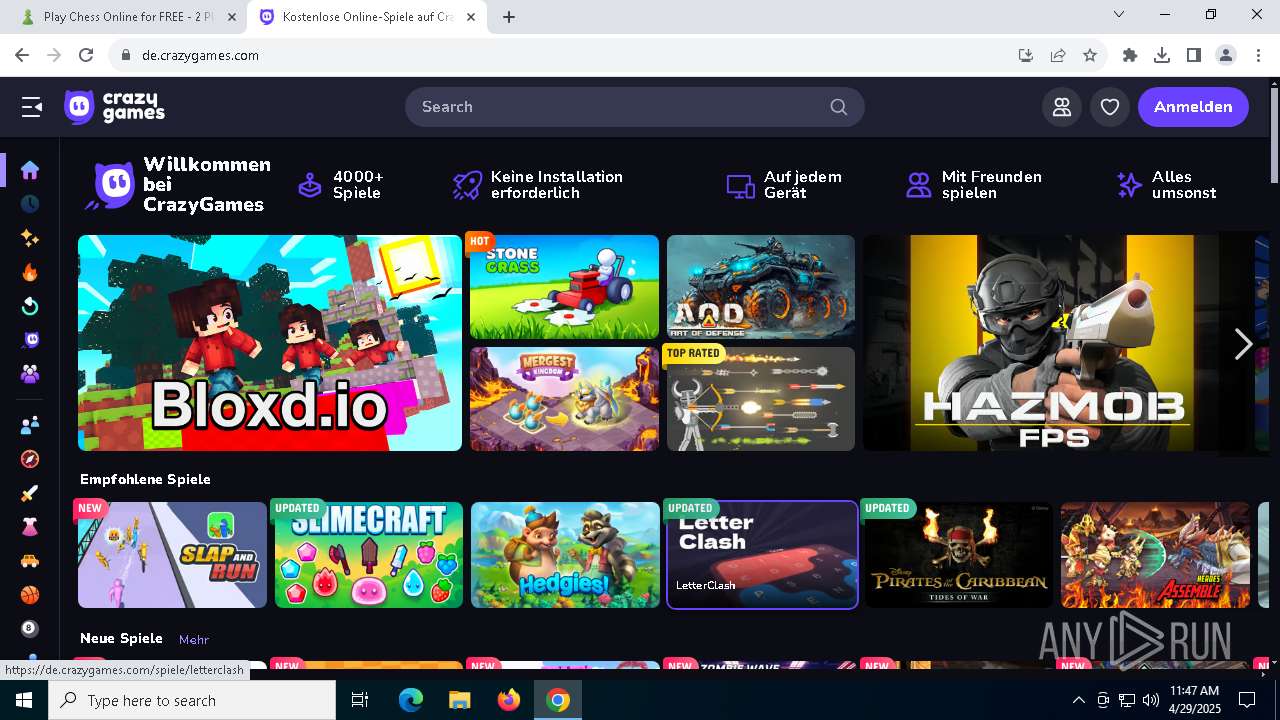Open Hazmob FPS game thumbnail
The height and width of the screenshot is (720, 1280).
click(x=1055, y=343)
